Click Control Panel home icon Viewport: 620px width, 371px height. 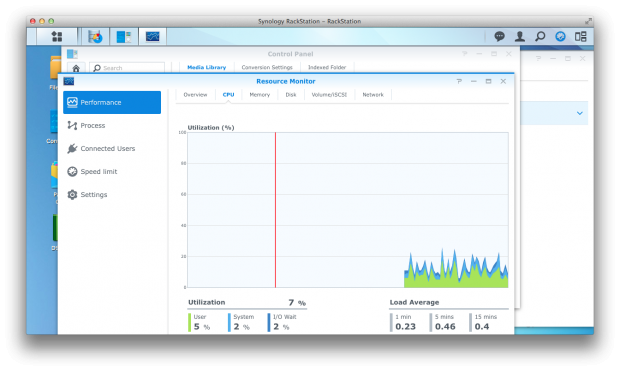(x=76, y=68)
